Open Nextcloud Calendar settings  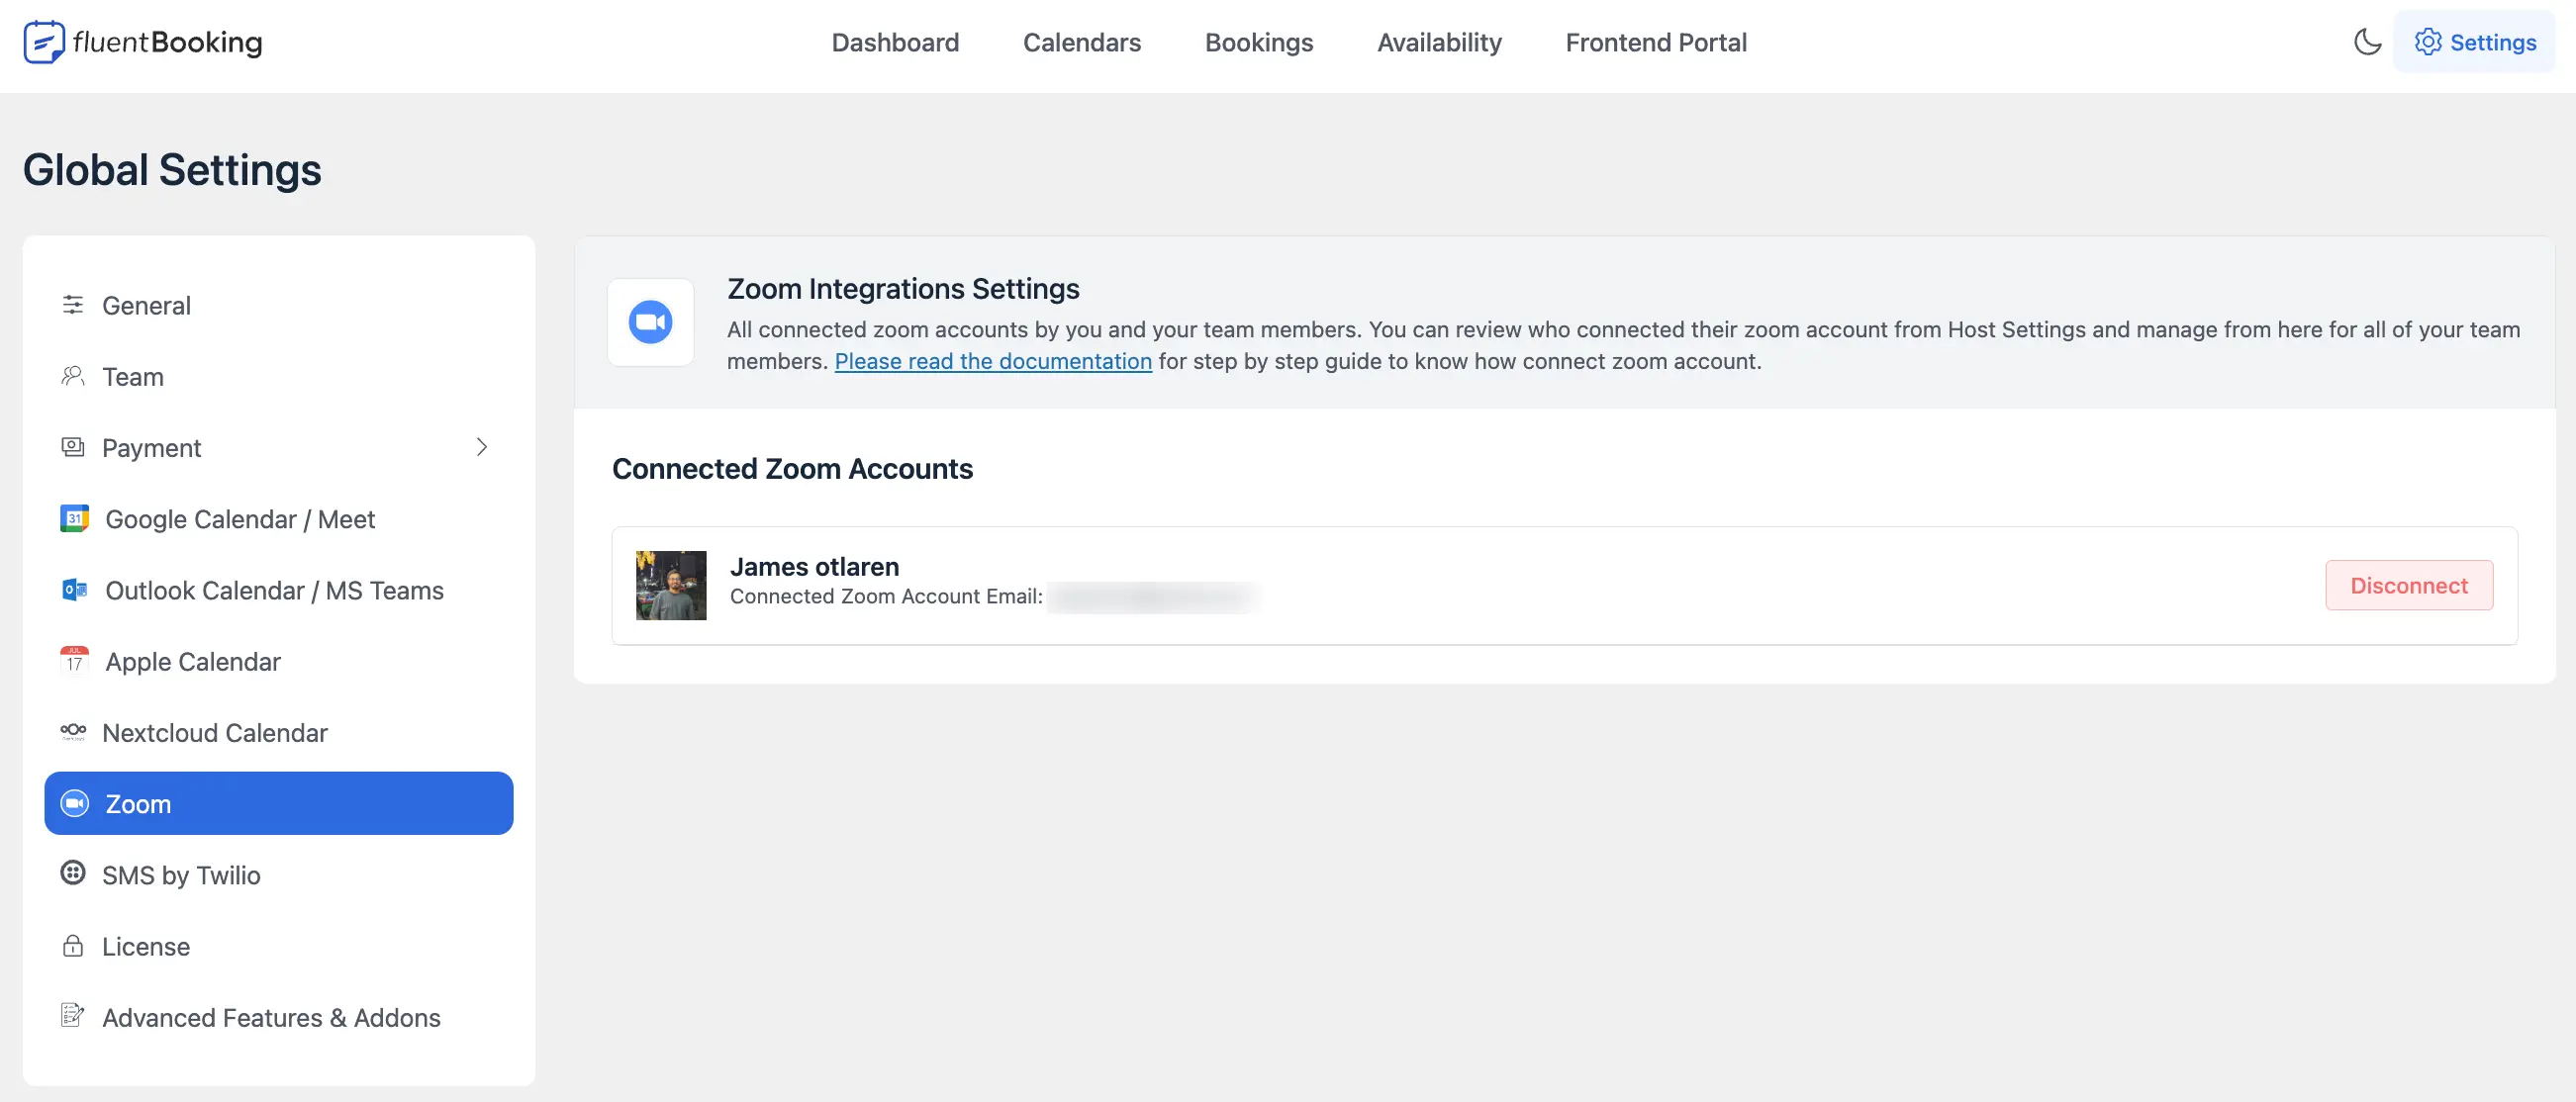click(x=279, y=732)
